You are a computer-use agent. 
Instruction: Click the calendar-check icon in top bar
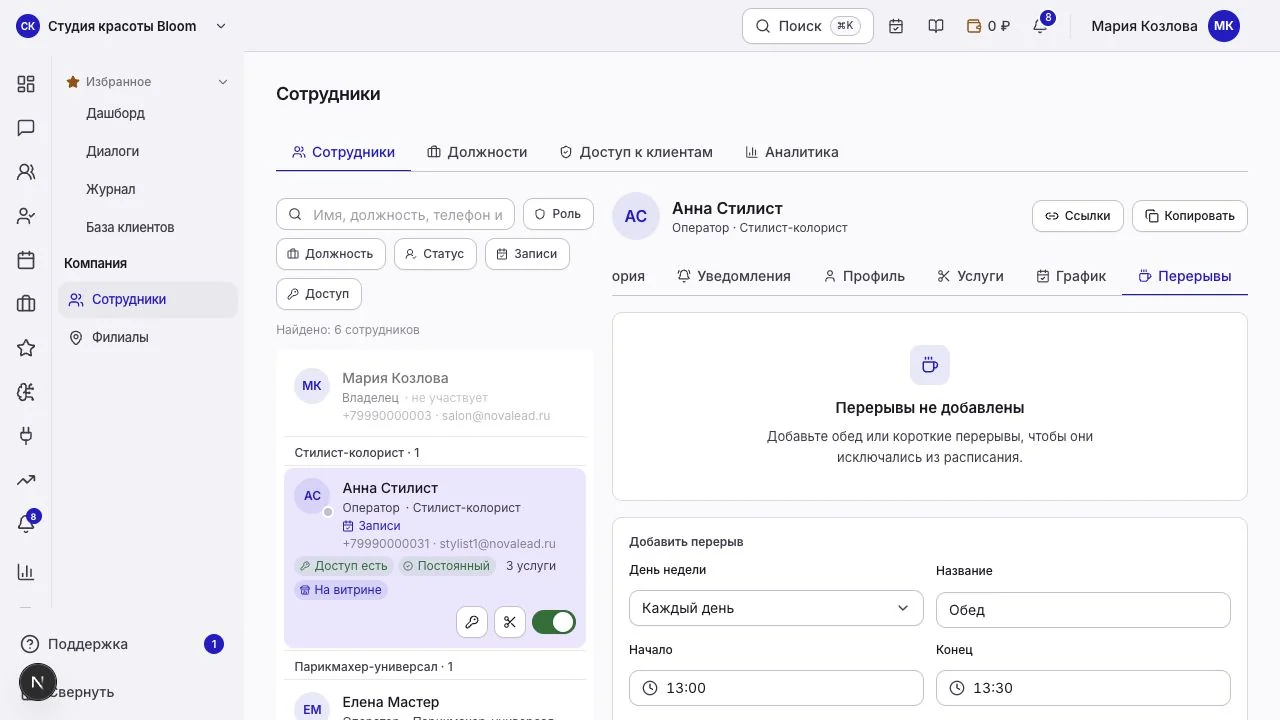[896, 26]
